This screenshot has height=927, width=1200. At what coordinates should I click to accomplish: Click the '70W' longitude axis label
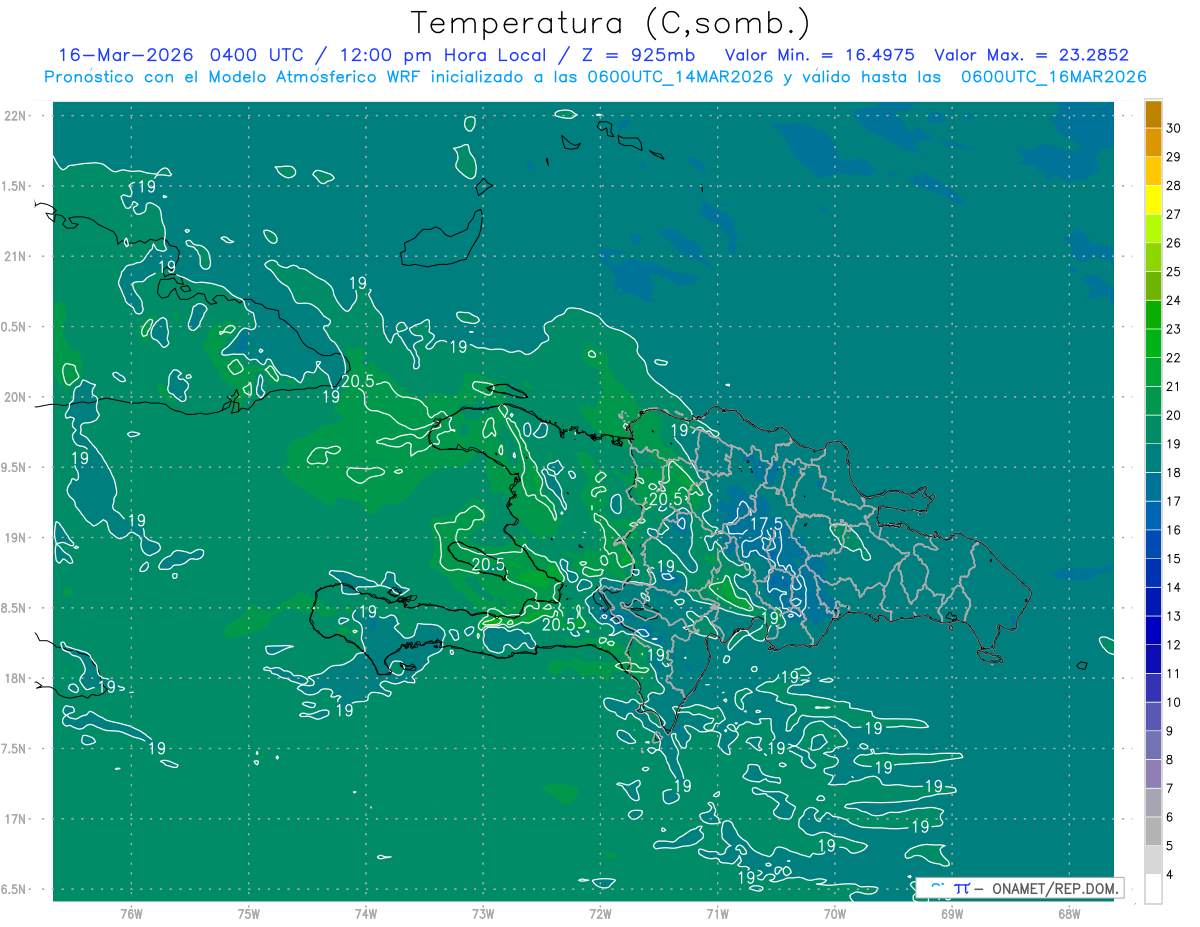point(835,914)
